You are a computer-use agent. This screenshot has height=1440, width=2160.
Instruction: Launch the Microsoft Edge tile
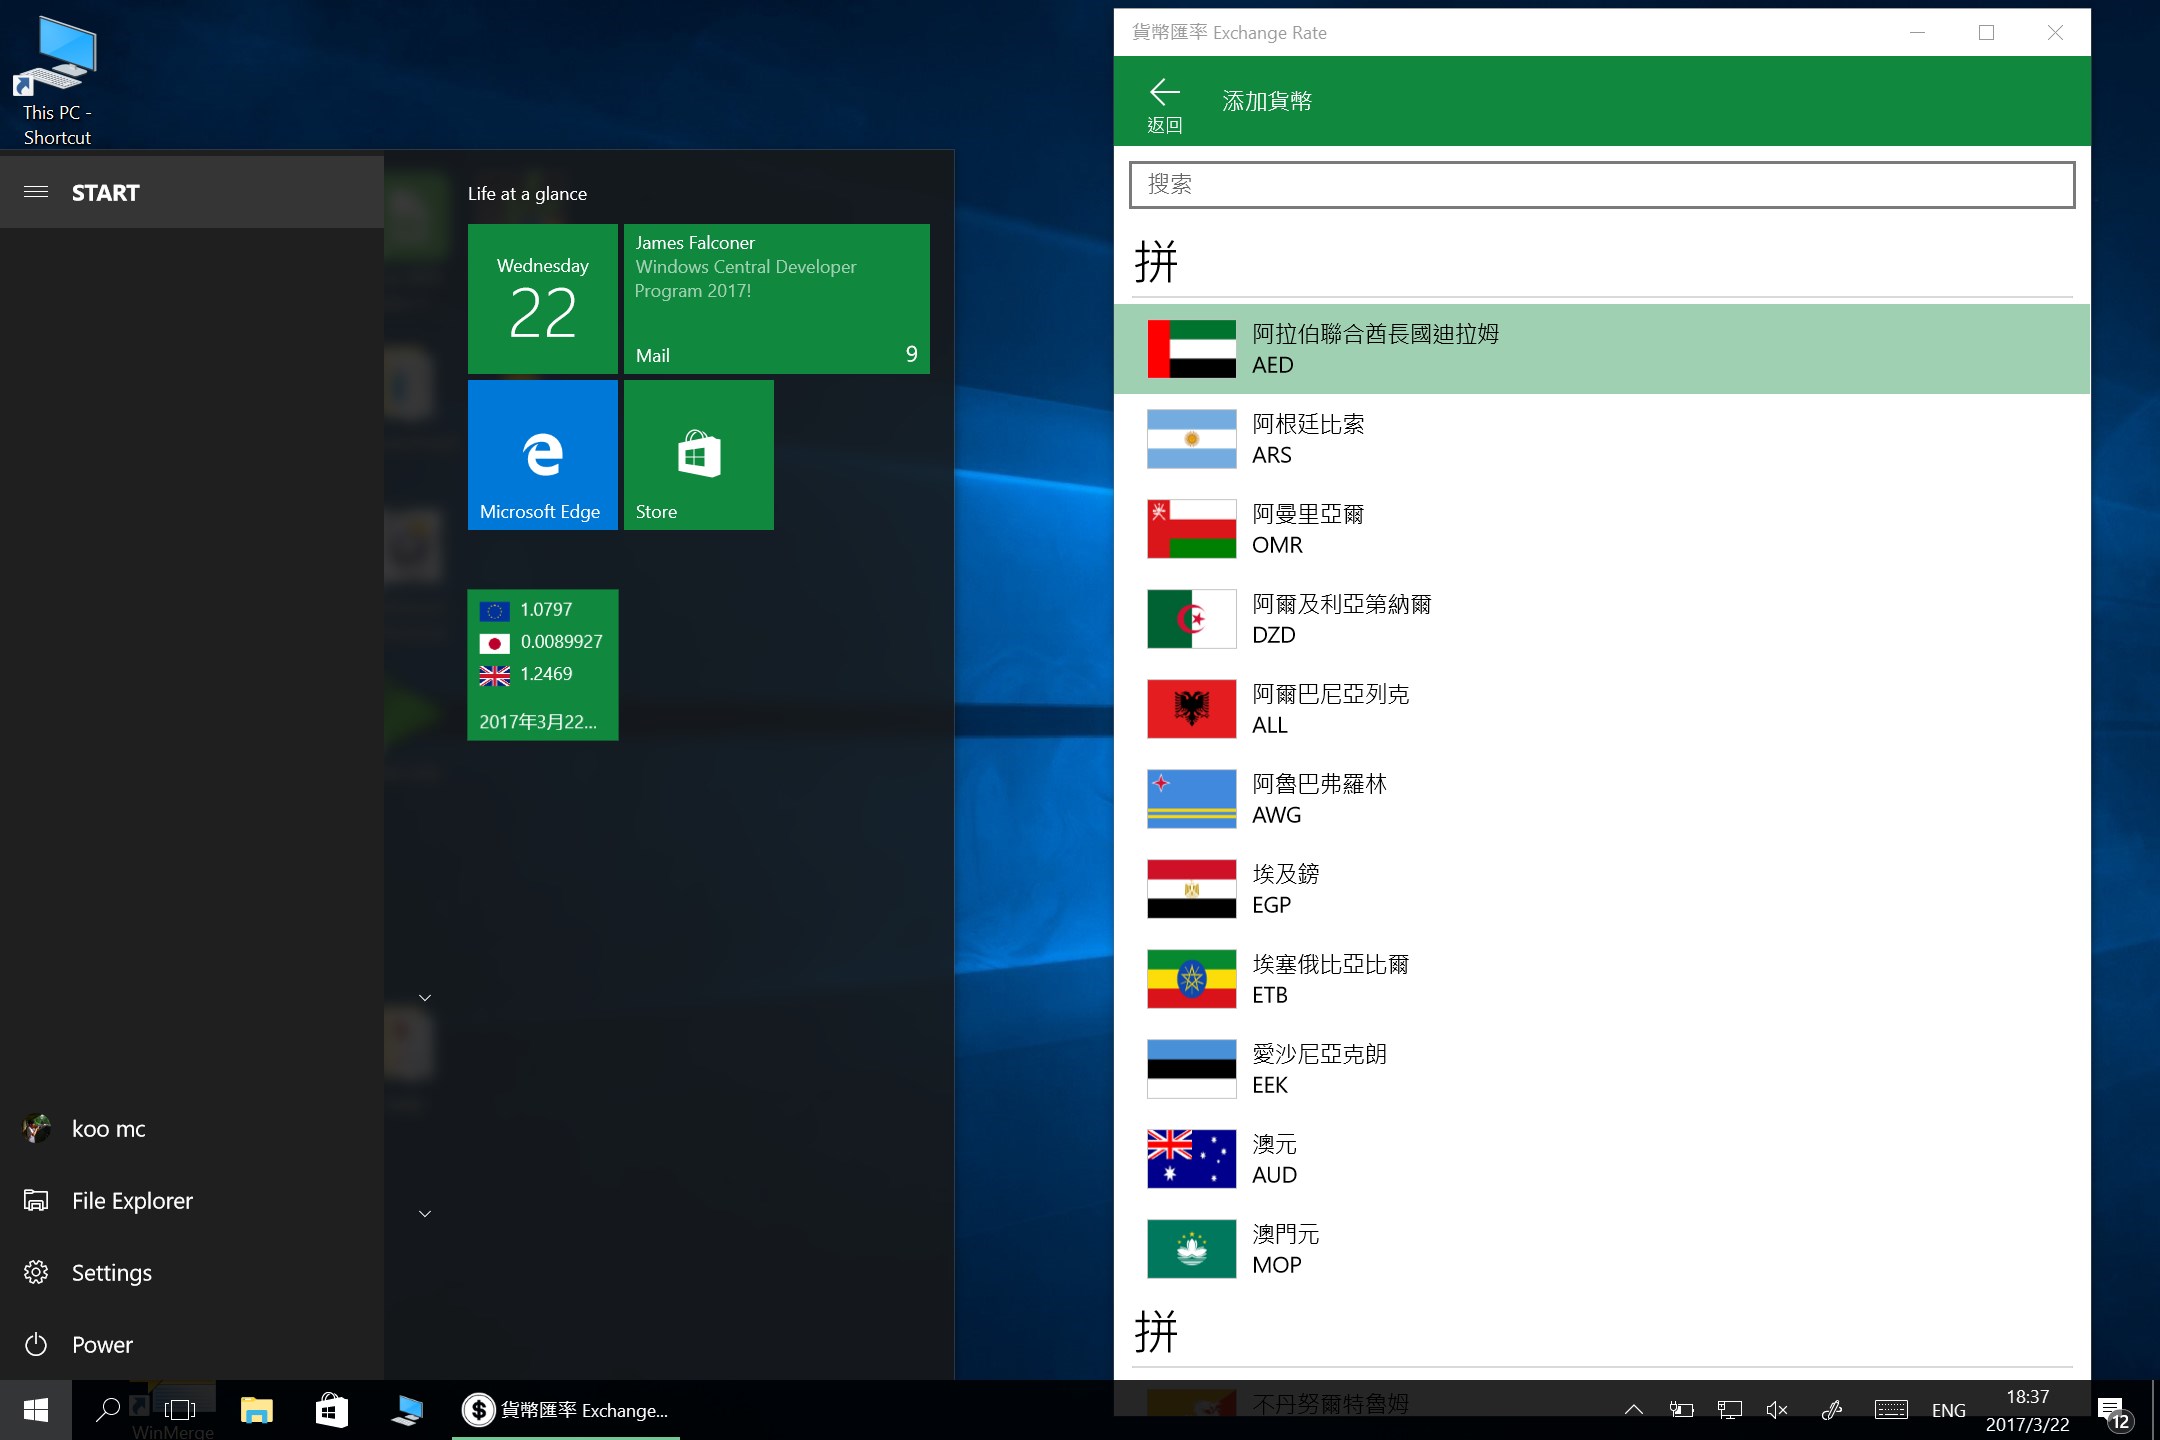point(542,455)
